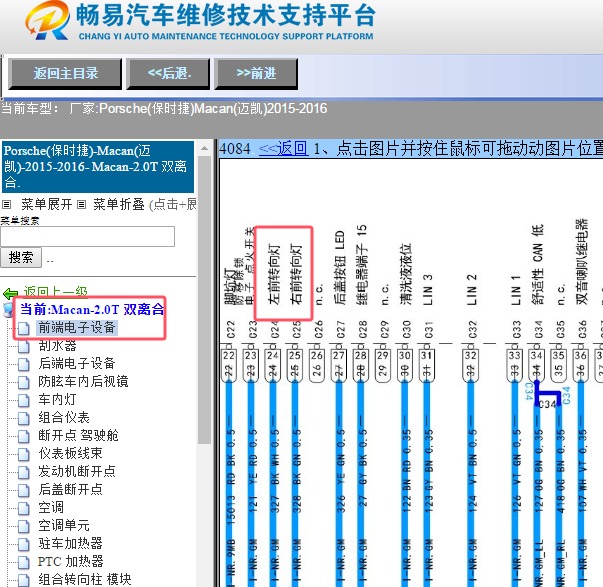603x587 pixels.
Task: Click the Porsche Macan model title banner
Action: point(98,167)
